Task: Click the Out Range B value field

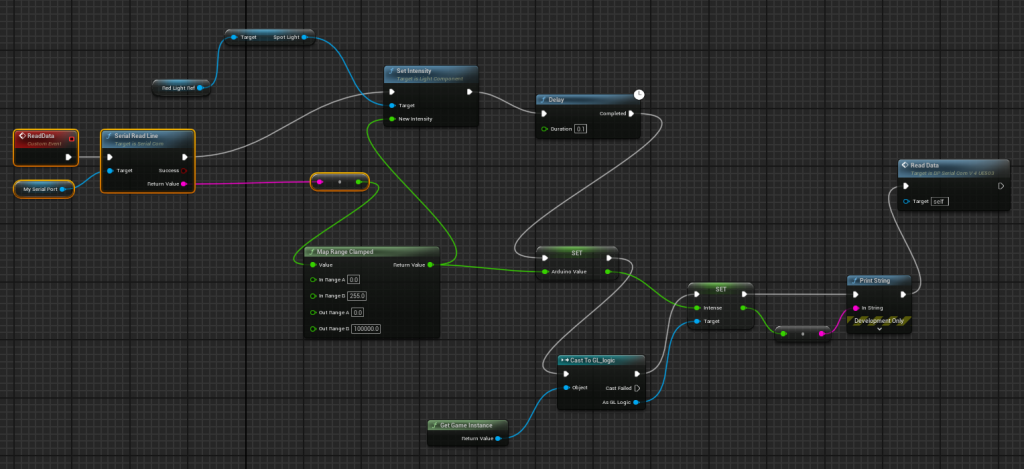Action: coord(365,328)
